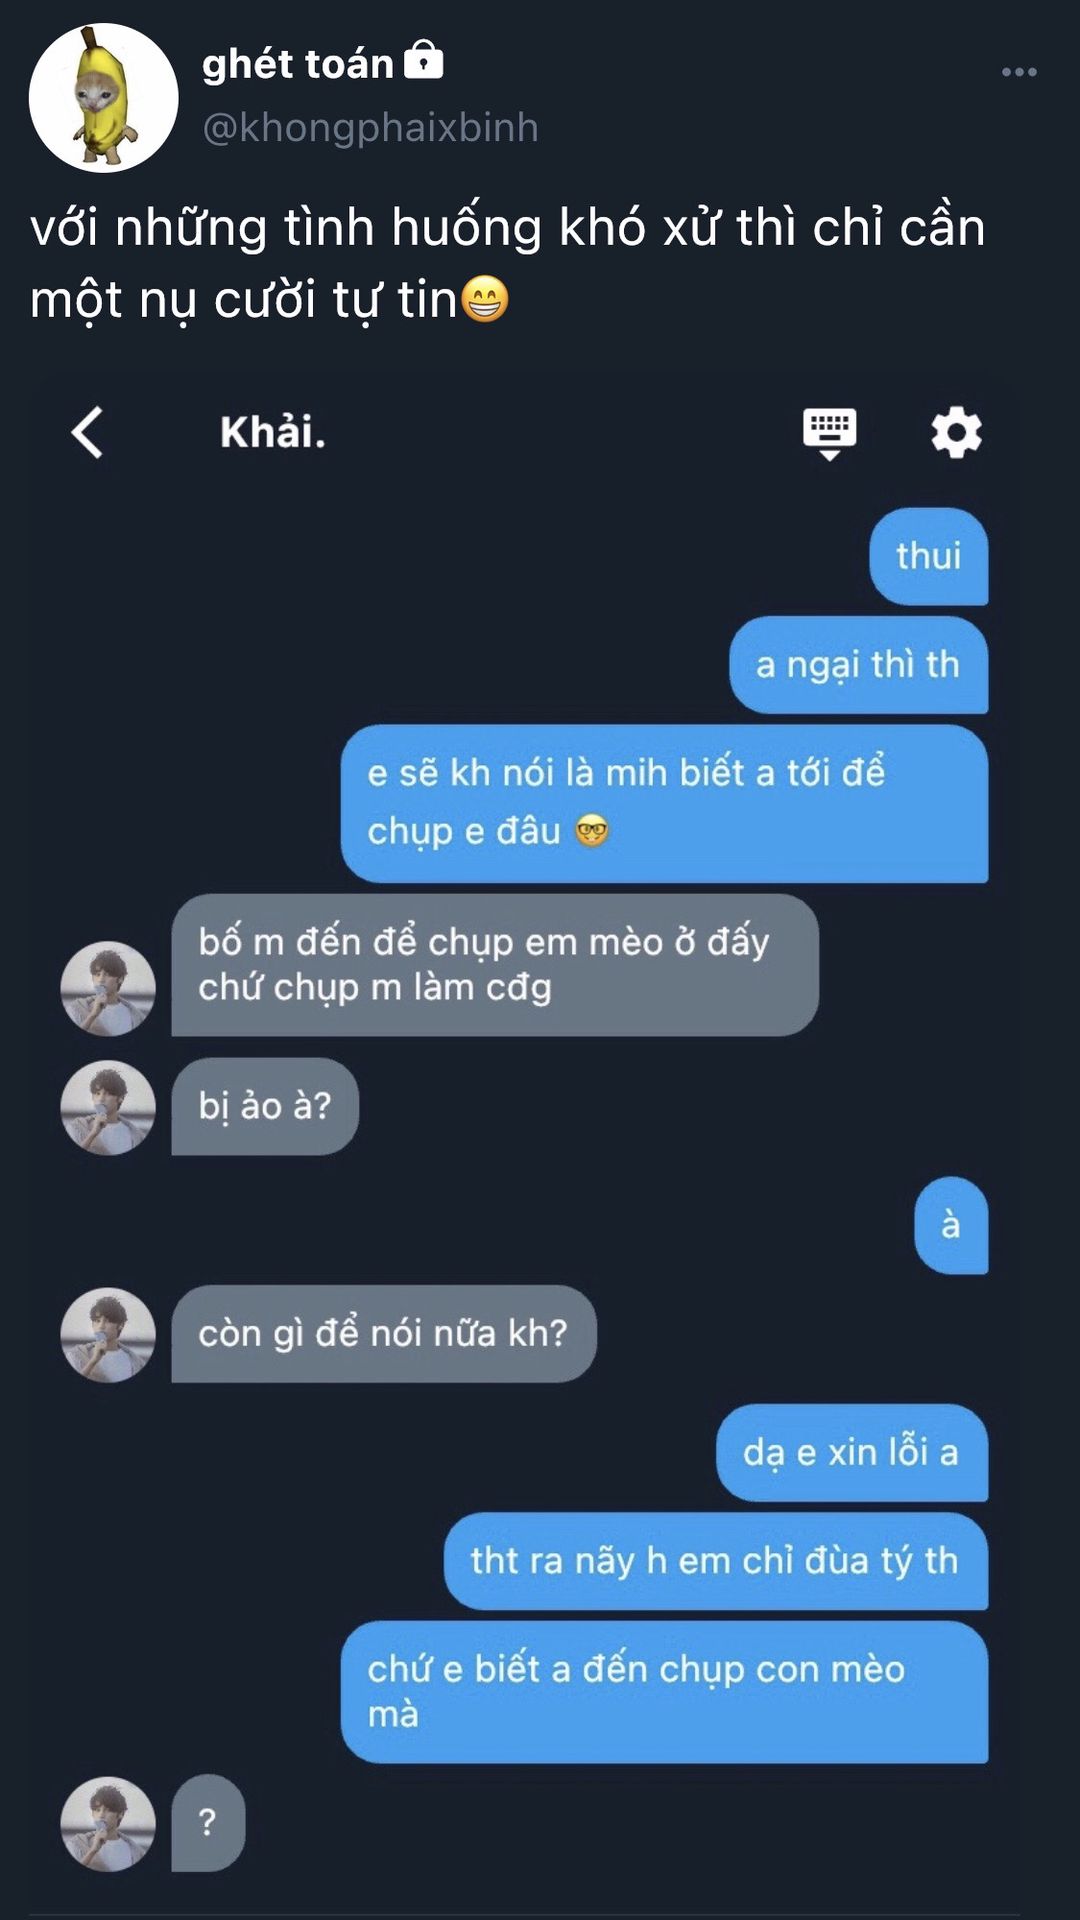Tap the back arrow beside Khải.
This screenshot has height=1920, width=1080.
point(88,432)
